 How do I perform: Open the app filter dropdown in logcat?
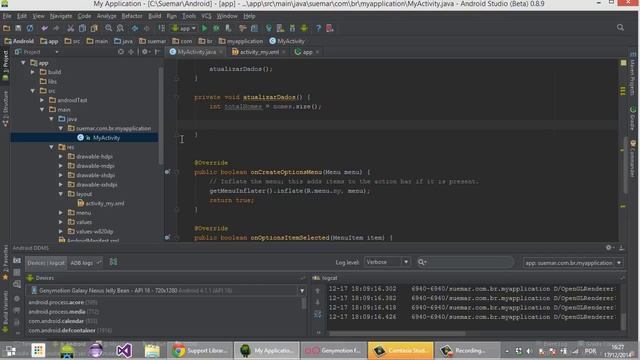click(573, 263)
